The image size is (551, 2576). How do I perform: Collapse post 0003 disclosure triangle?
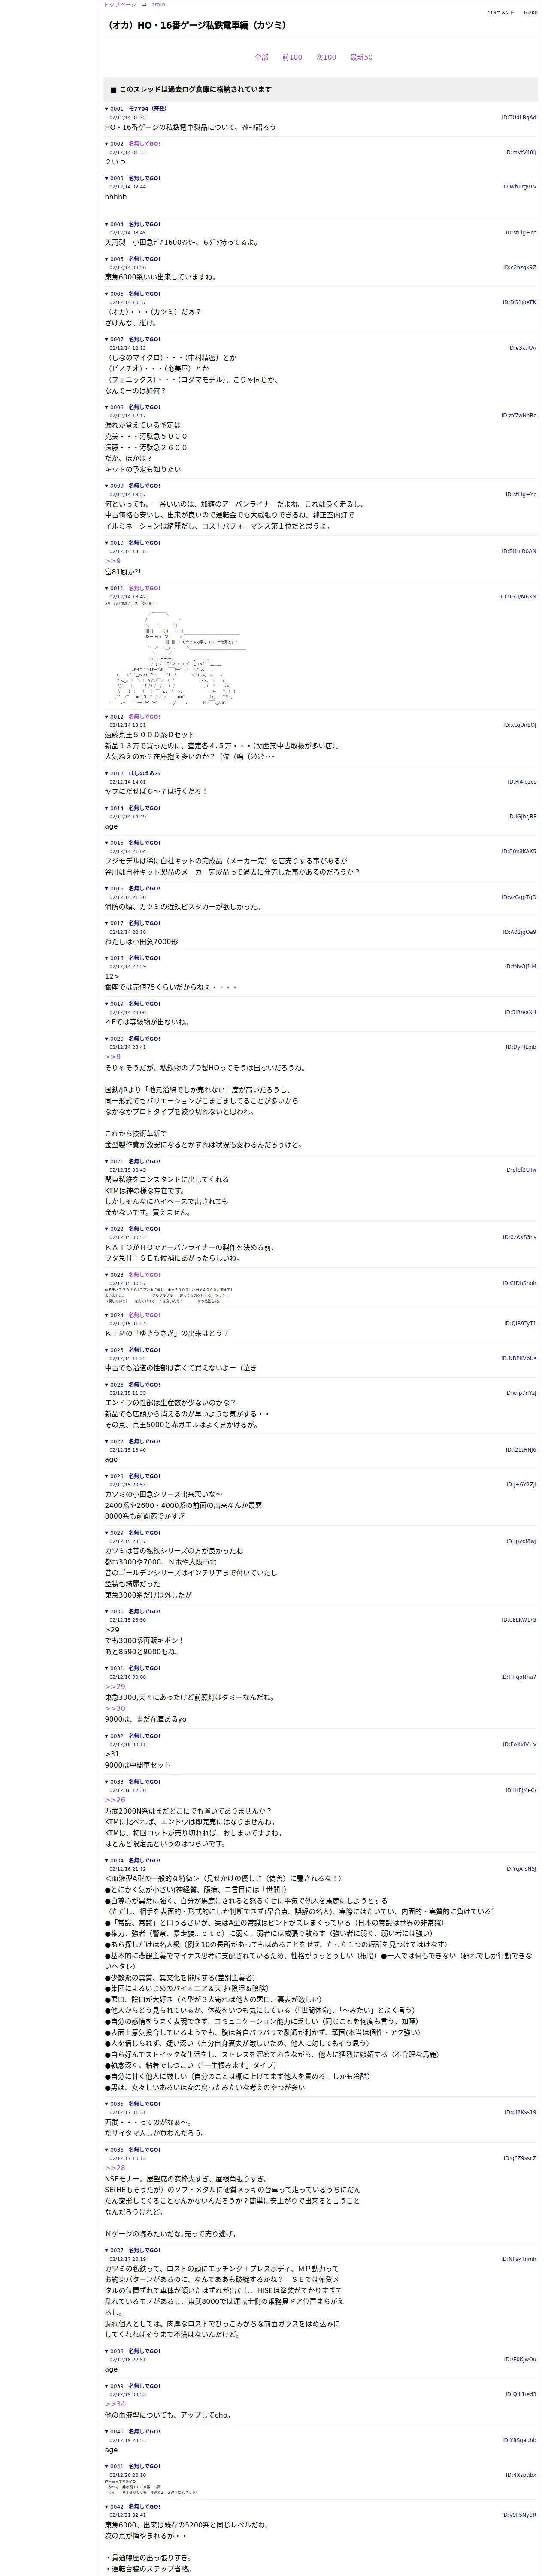107,179
